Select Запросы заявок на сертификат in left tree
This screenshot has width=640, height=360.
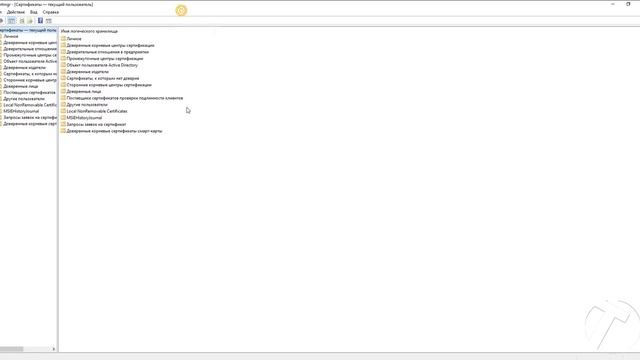click(x=30, y=117)
